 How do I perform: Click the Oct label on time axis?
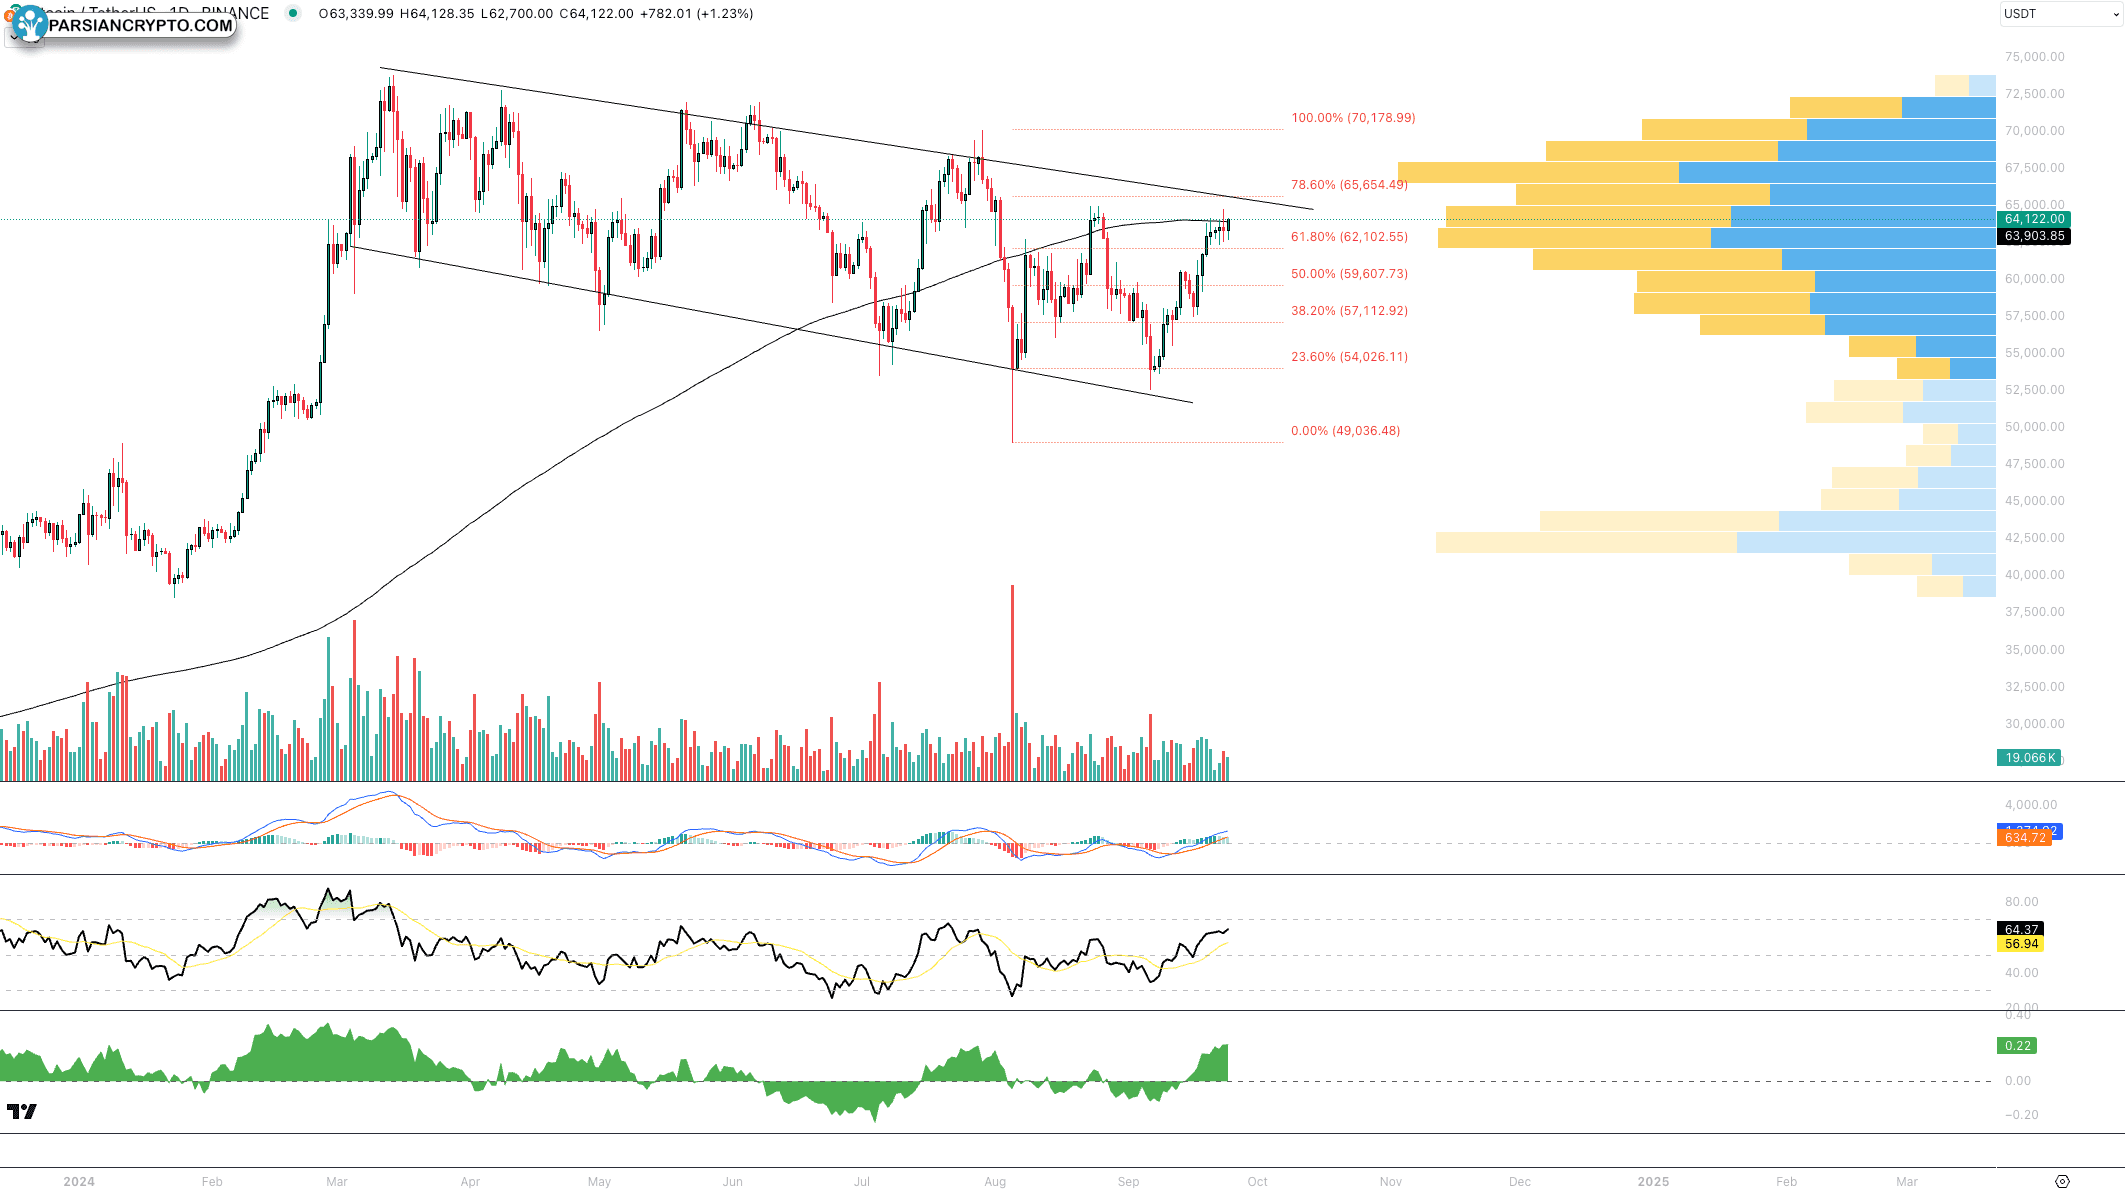click(1257, 1181)
